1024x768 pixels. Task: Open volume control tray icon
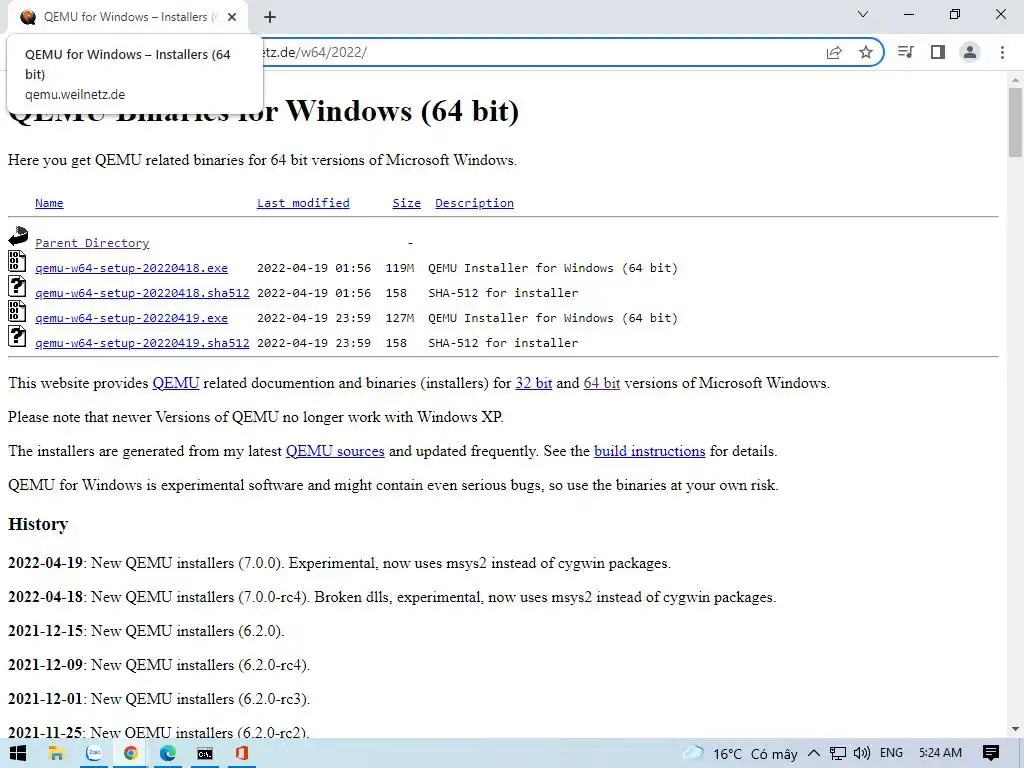pos(861,754)
